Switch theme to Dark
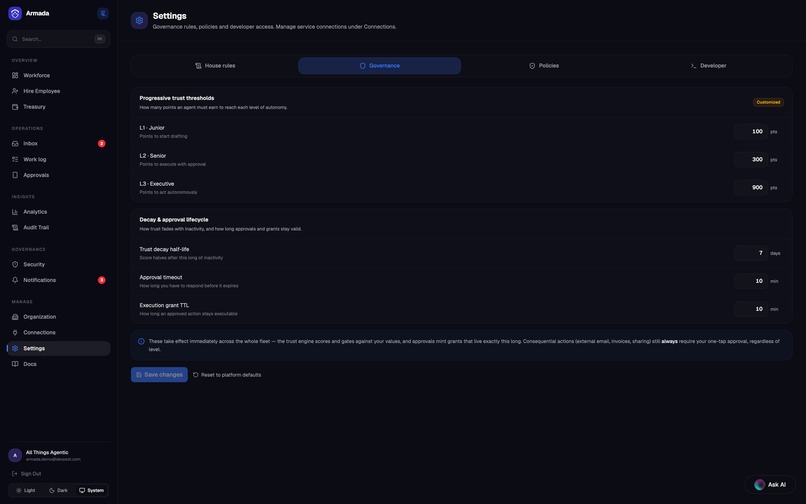Viewport: 806px width, 504px height. pos(58,491)
